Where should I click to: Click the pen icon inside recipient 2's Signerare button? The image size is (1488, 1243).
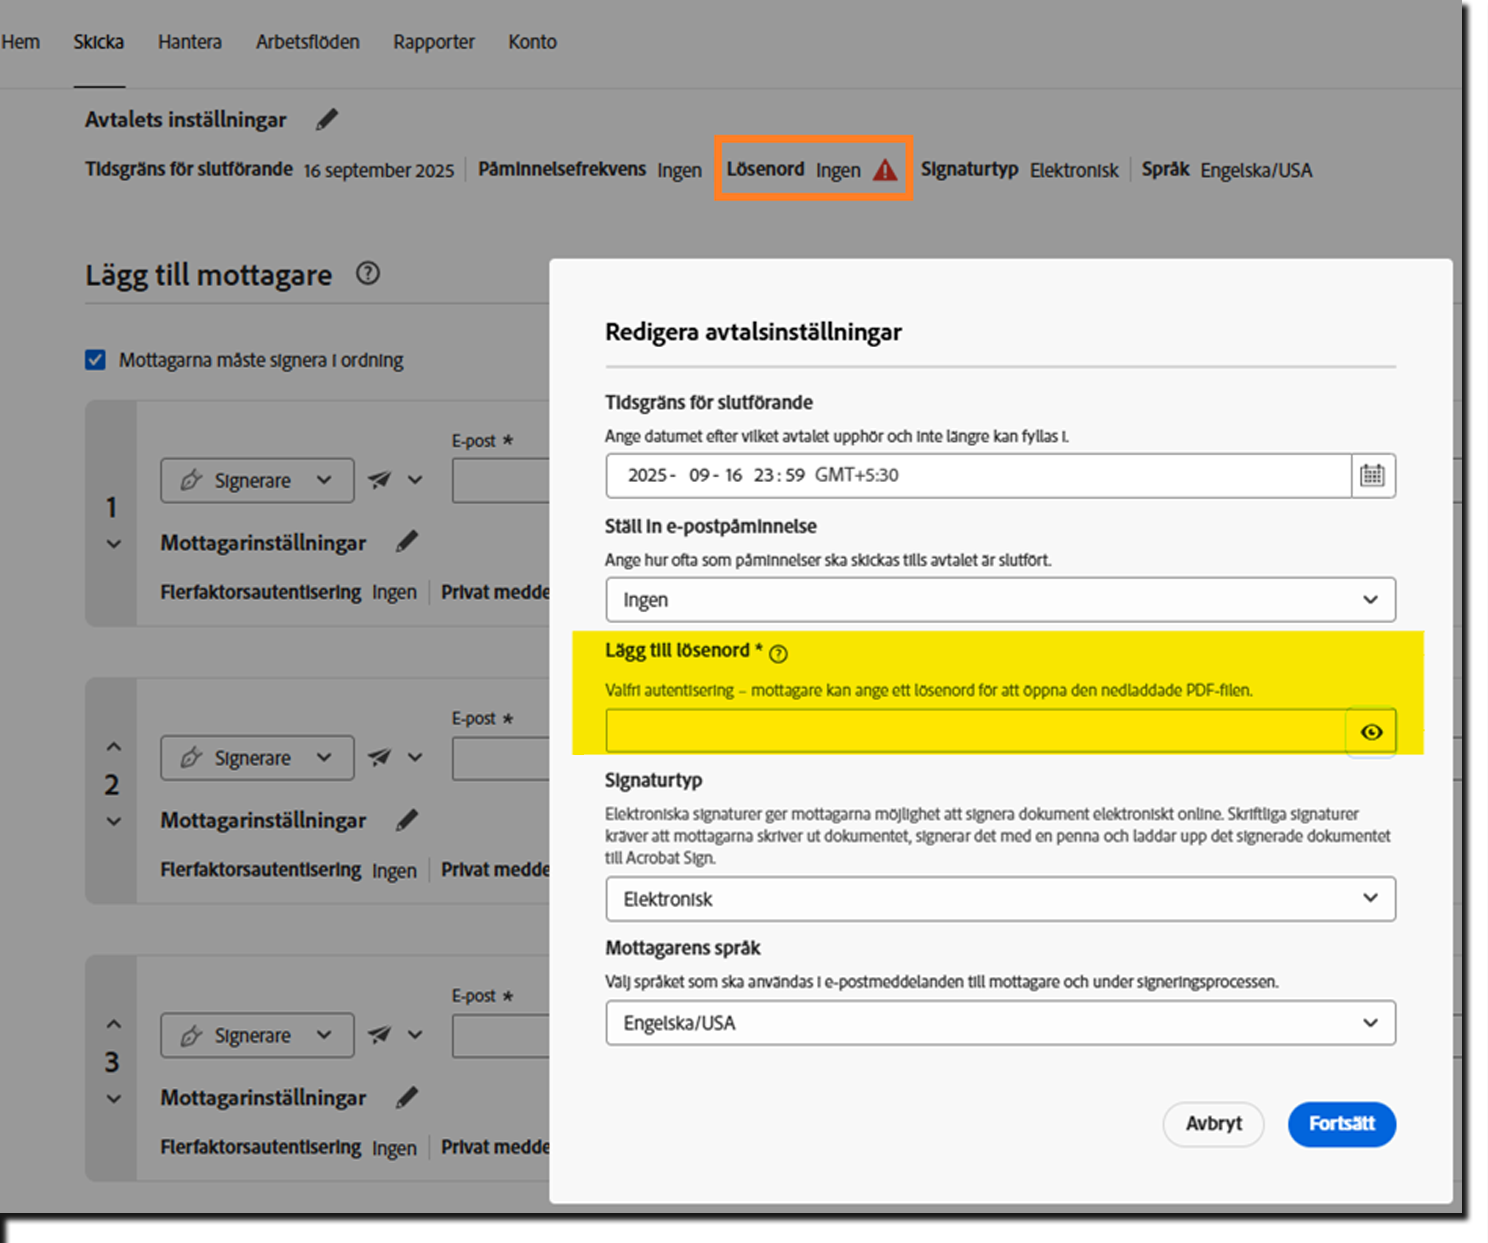(x=191, y=757)
